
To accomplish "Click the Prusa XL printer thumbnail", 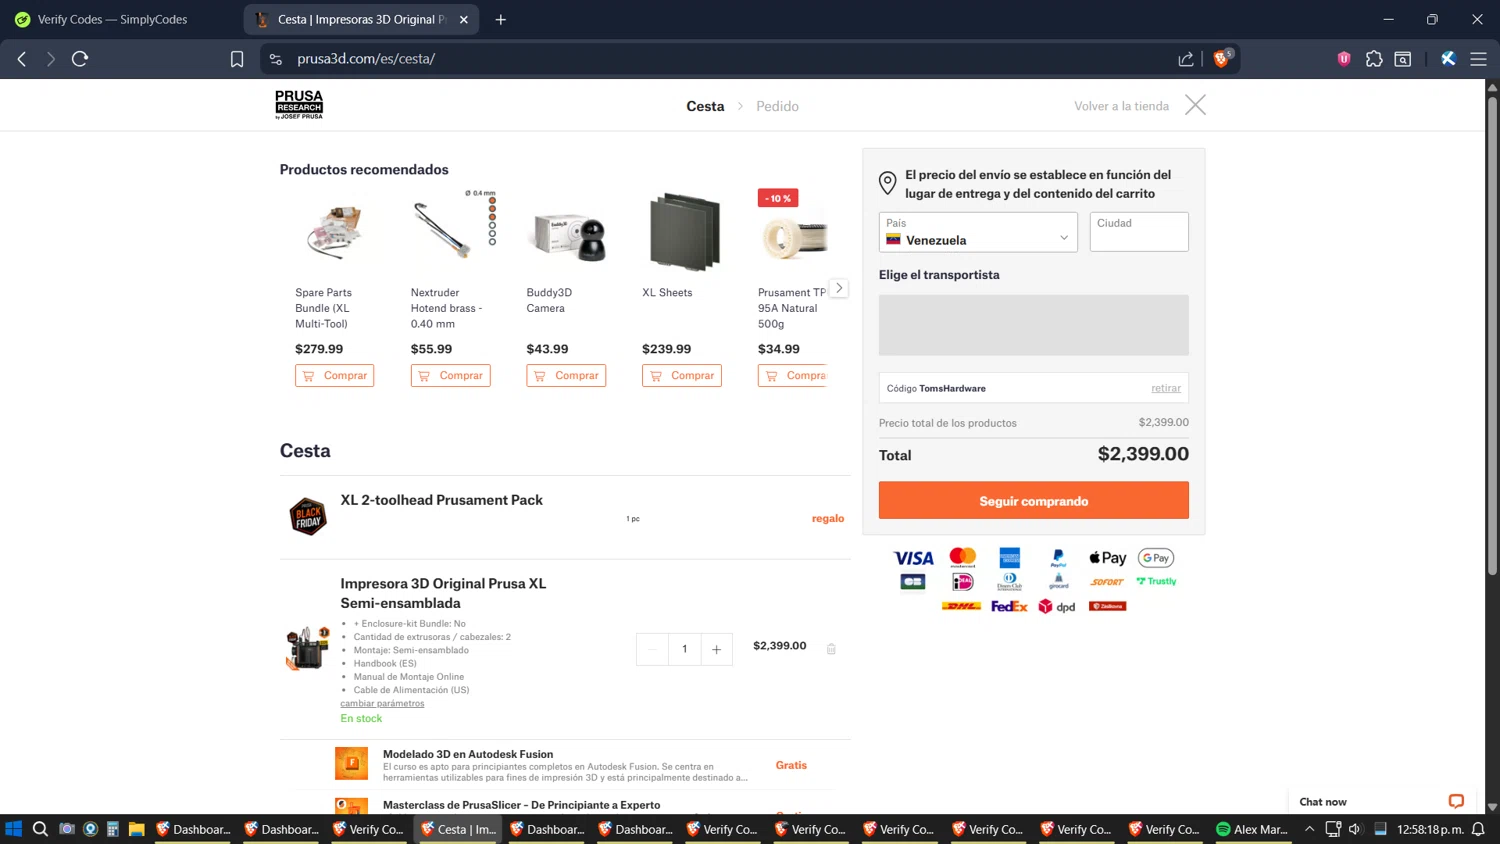I will 308,648.
